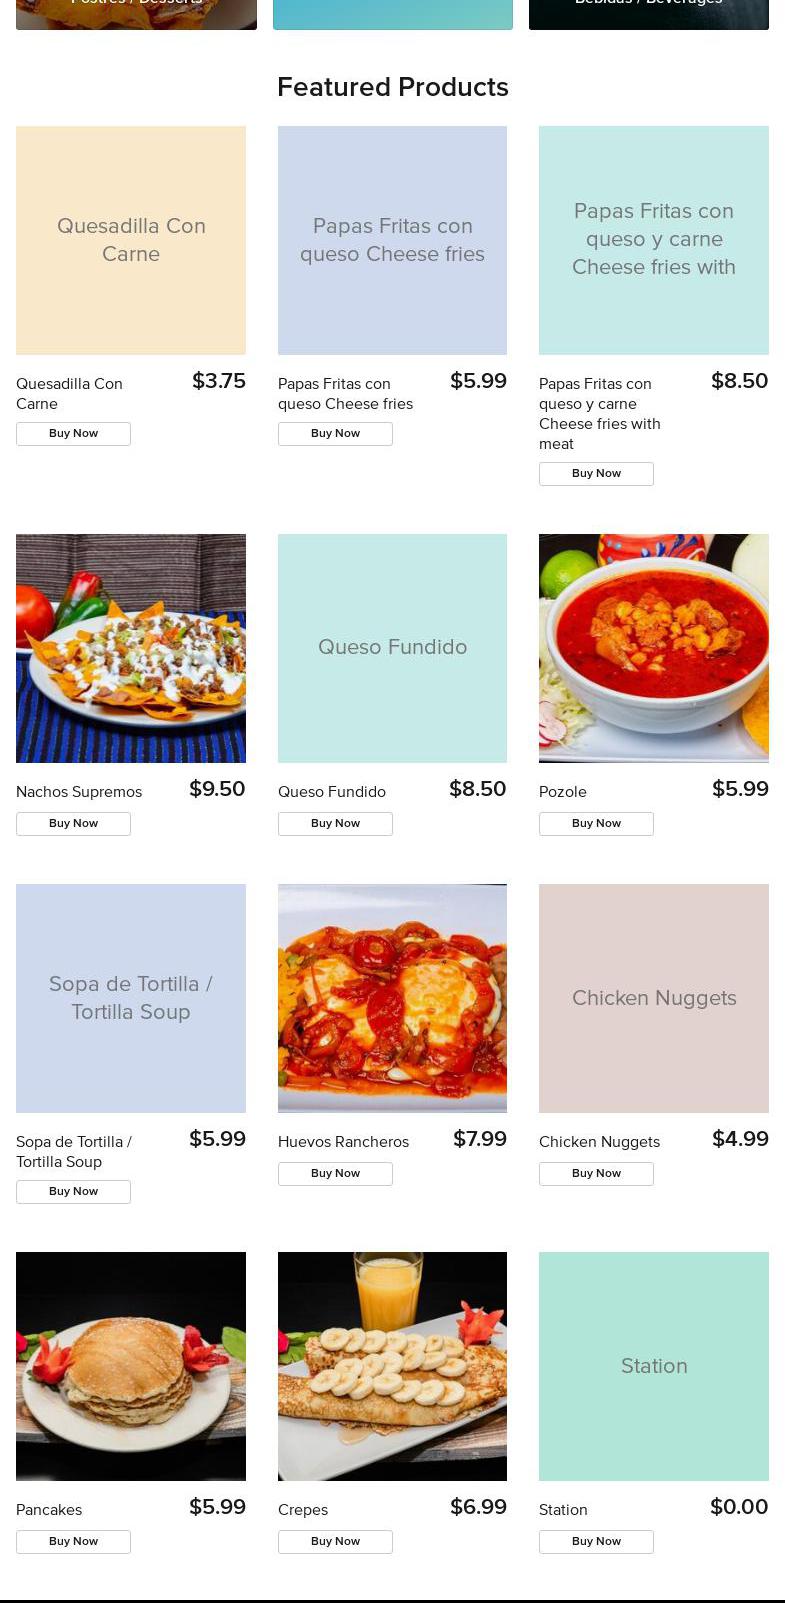Click Buy Now under Quesadilla Con Carne
The image size is (785, 1603).
pos(73,434)
